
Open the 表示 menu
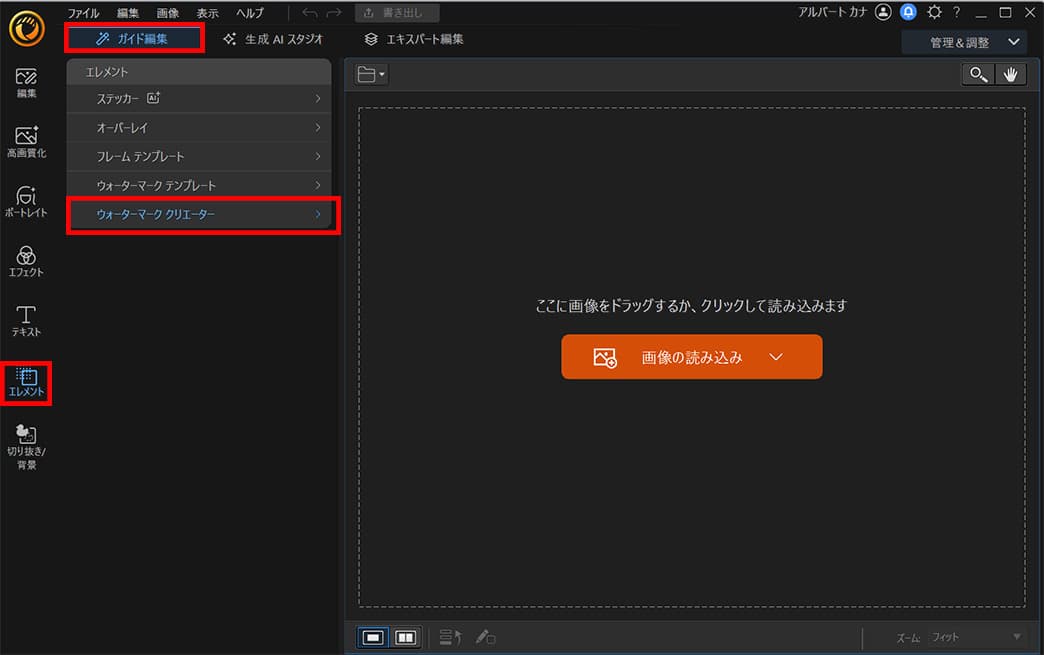tap(207, 13)
